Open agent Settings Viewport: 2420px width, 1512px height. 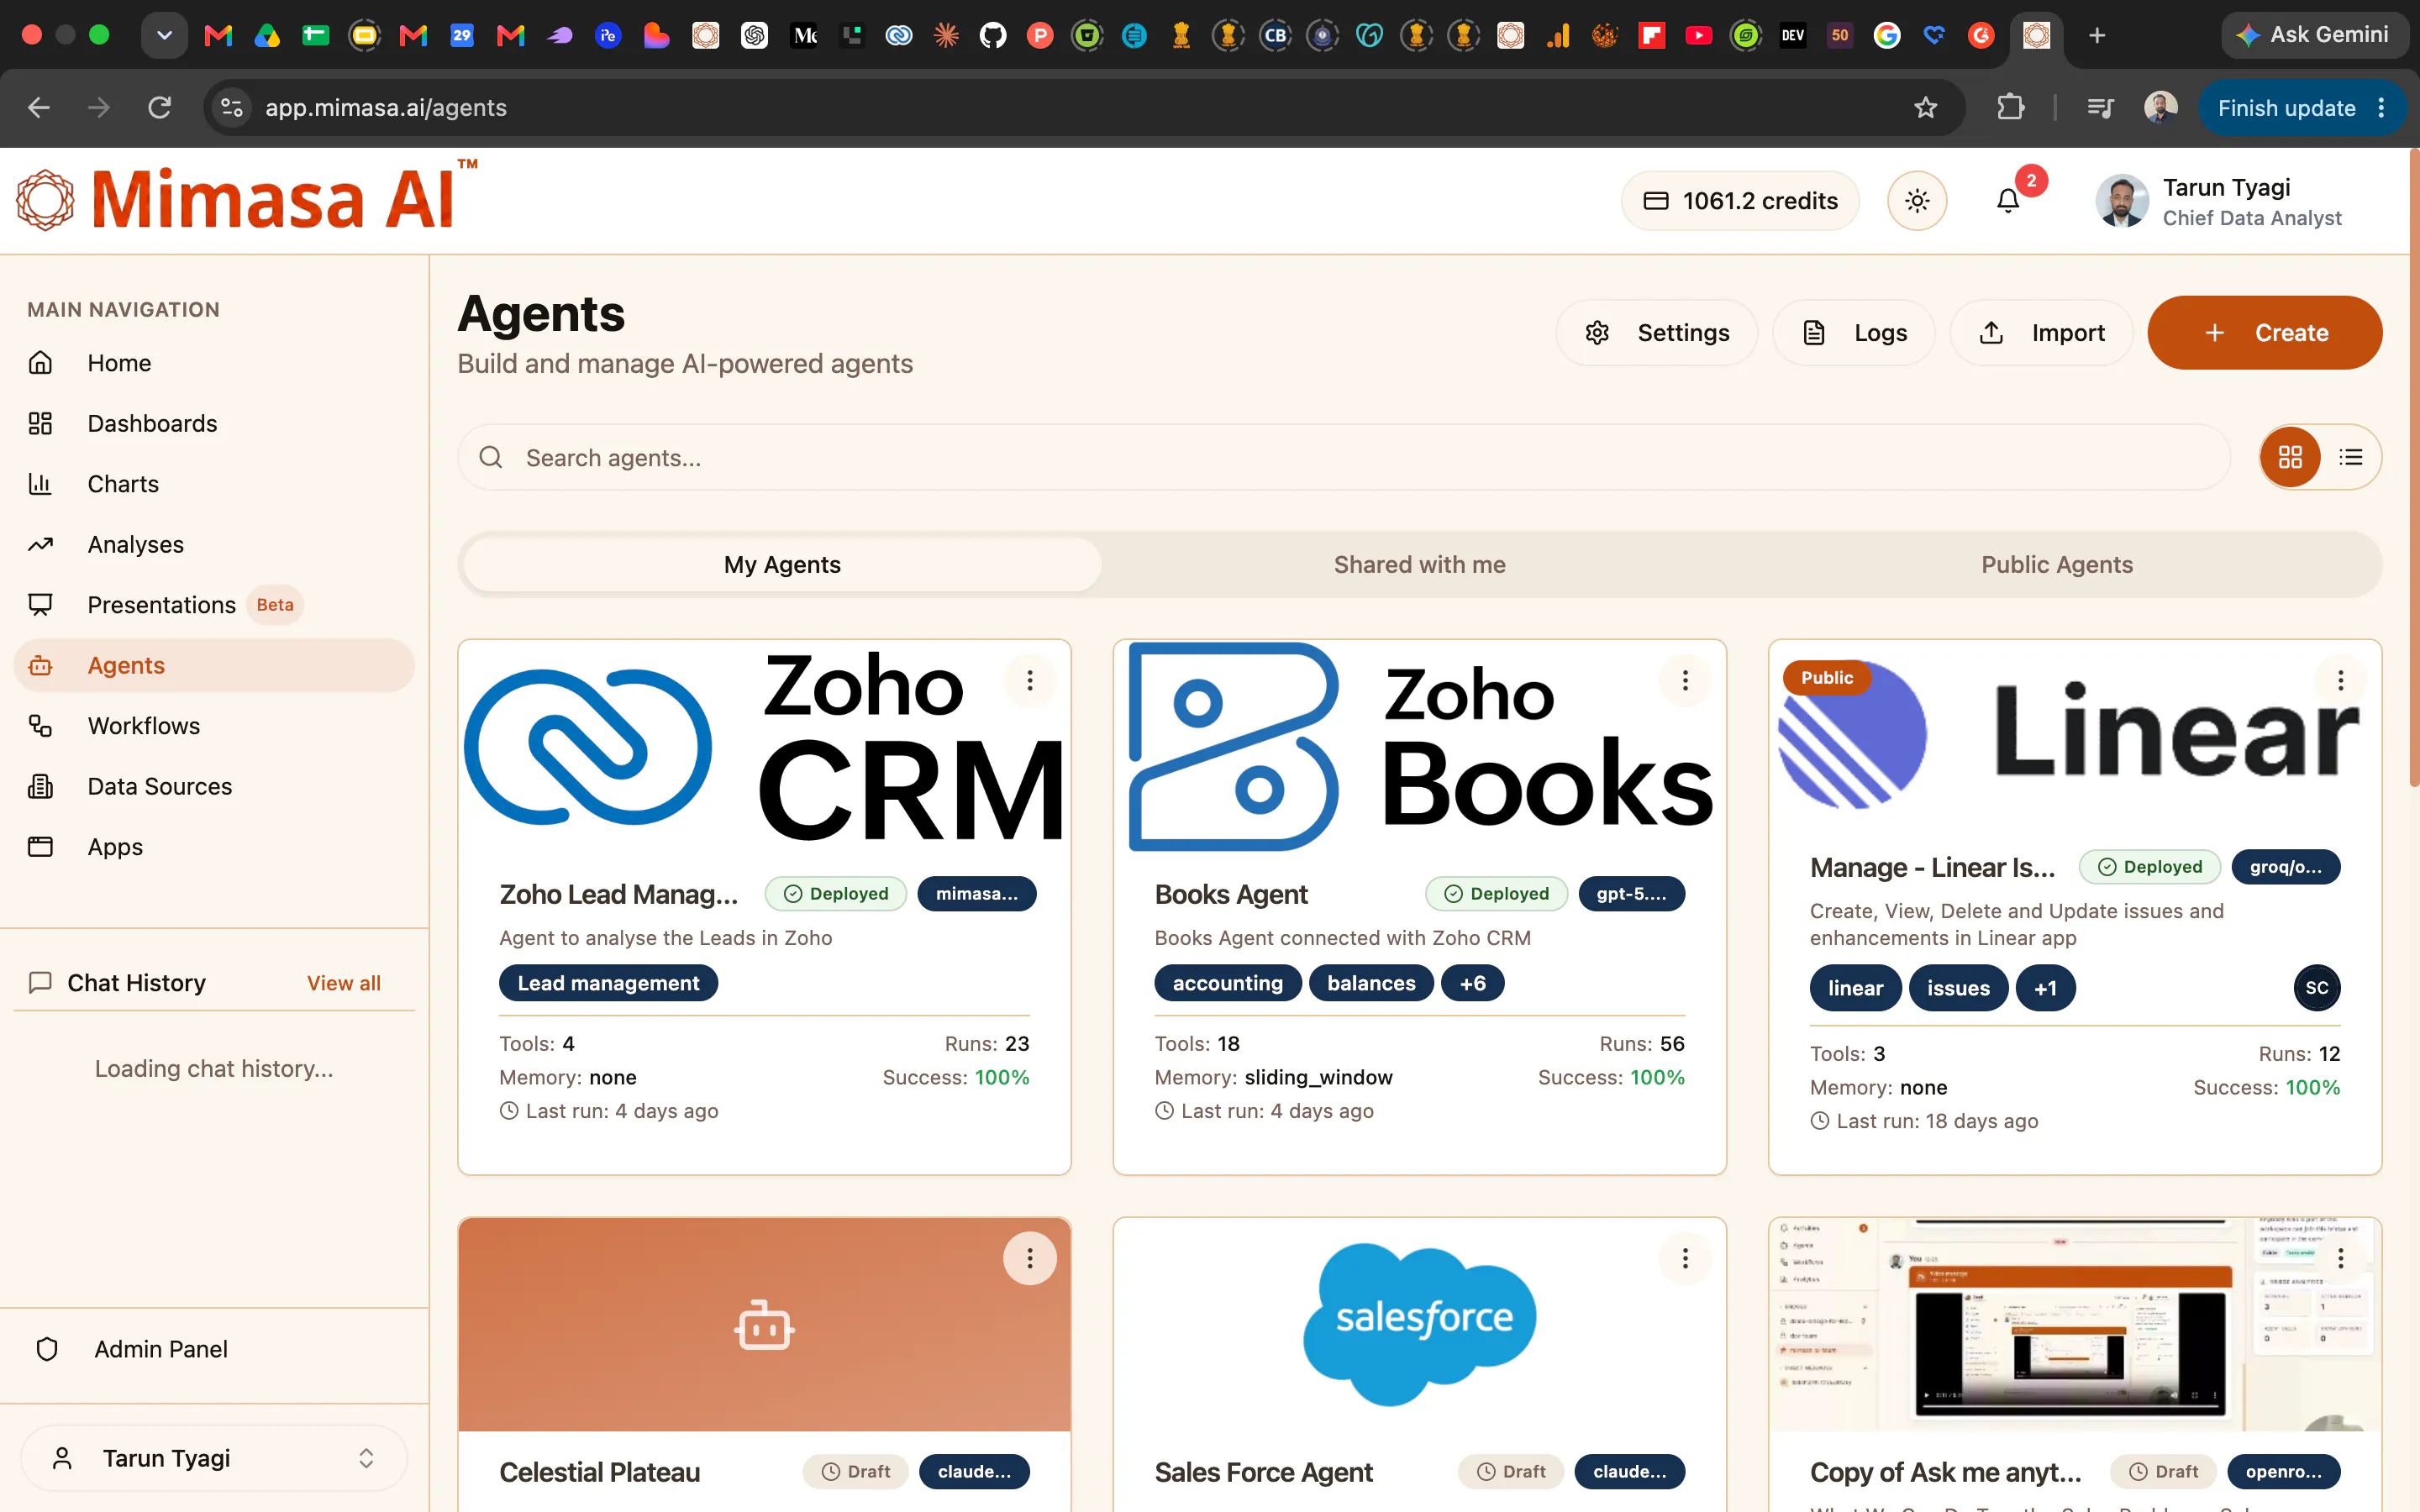(1657, 333)
